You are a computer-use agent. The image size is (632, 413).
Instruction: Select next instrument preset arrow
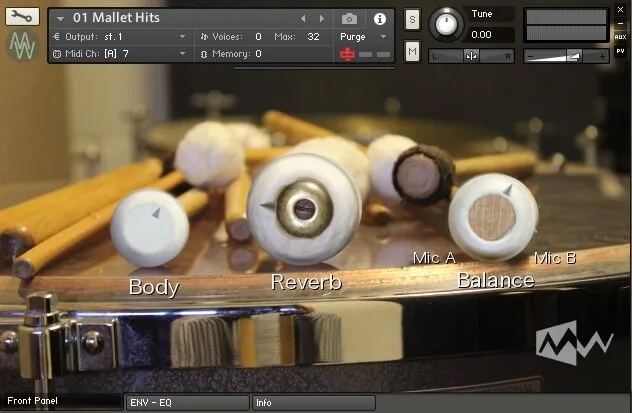(322, 19)
